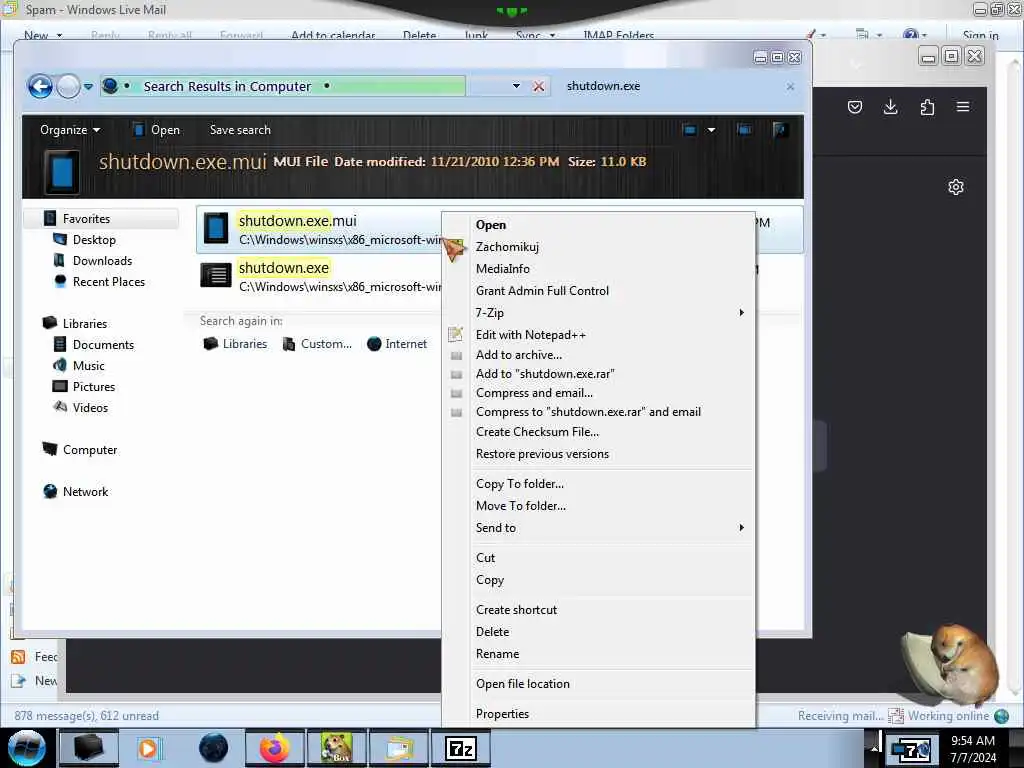Click the Firefox Pocket icon
This screenshot has height=768, width=1024.
(x=855, y=107)
